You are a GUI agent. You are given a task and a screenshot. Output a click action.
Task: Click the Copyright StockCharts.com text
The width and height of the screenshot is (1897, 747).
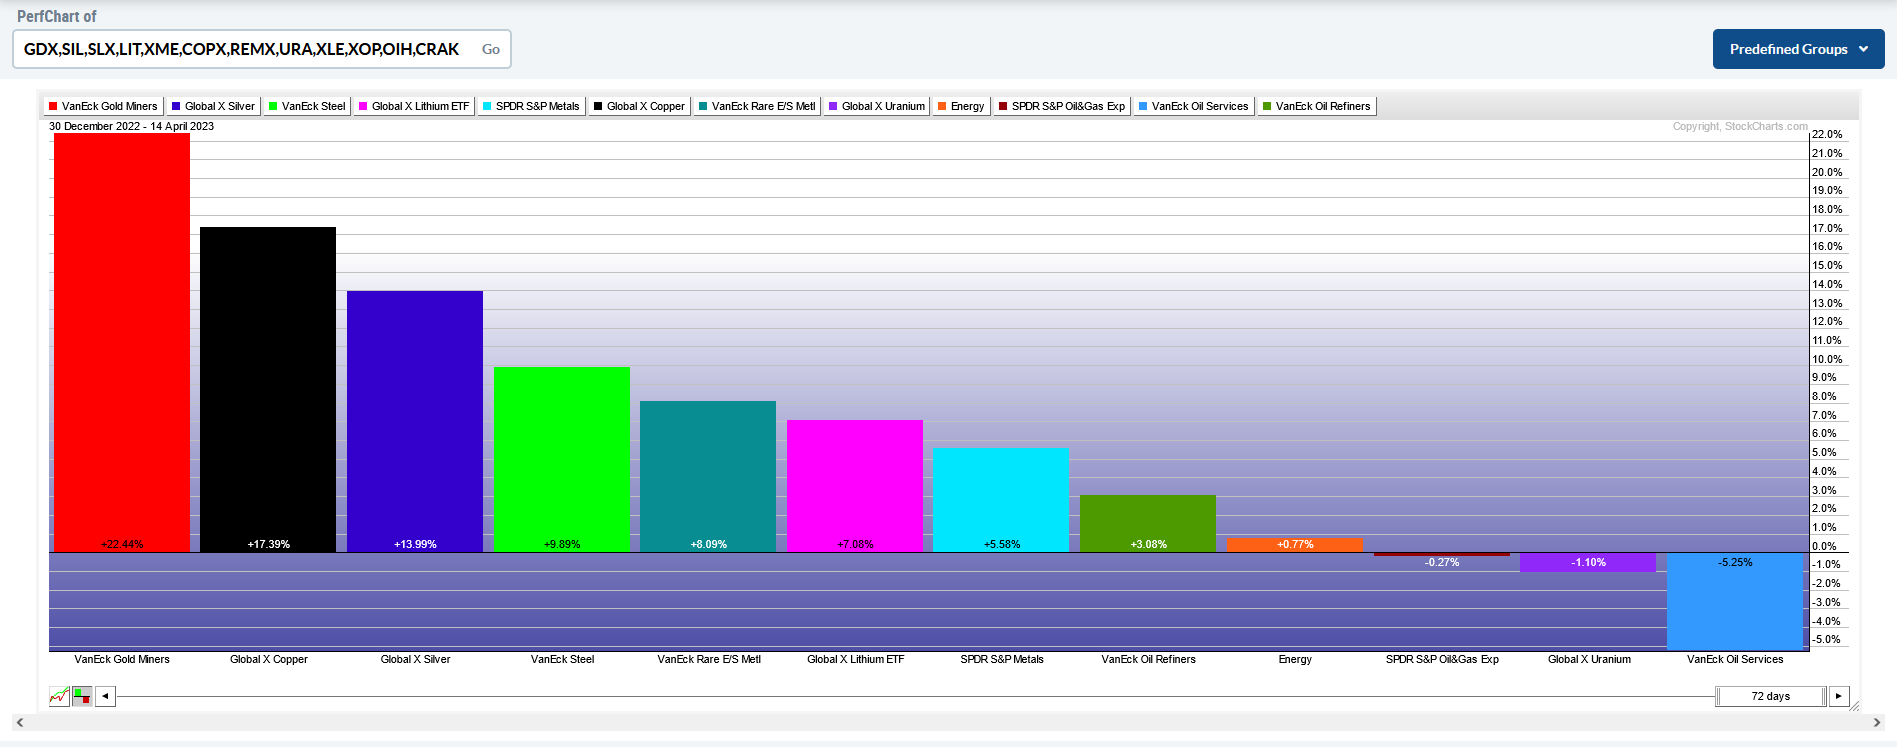pos(1740,126)
